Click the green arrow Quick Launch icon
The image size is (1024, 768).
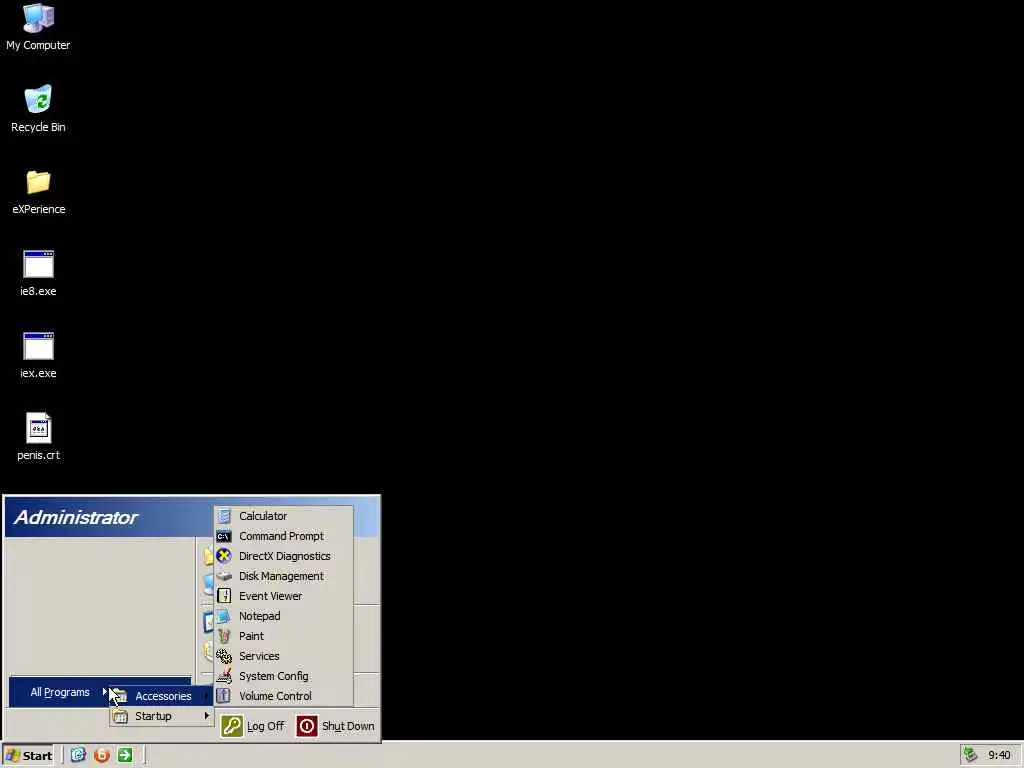(x=125, y=756)
